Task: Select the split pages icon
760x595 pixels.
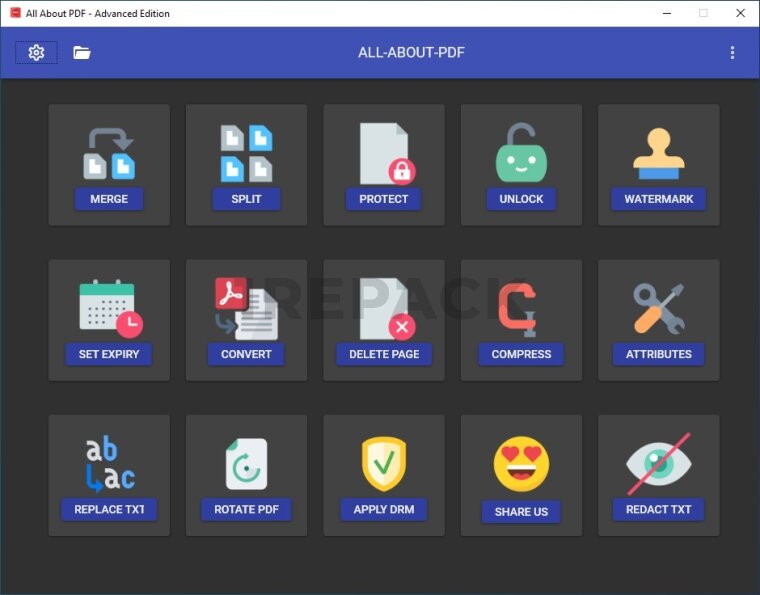Action: point(246,153)
